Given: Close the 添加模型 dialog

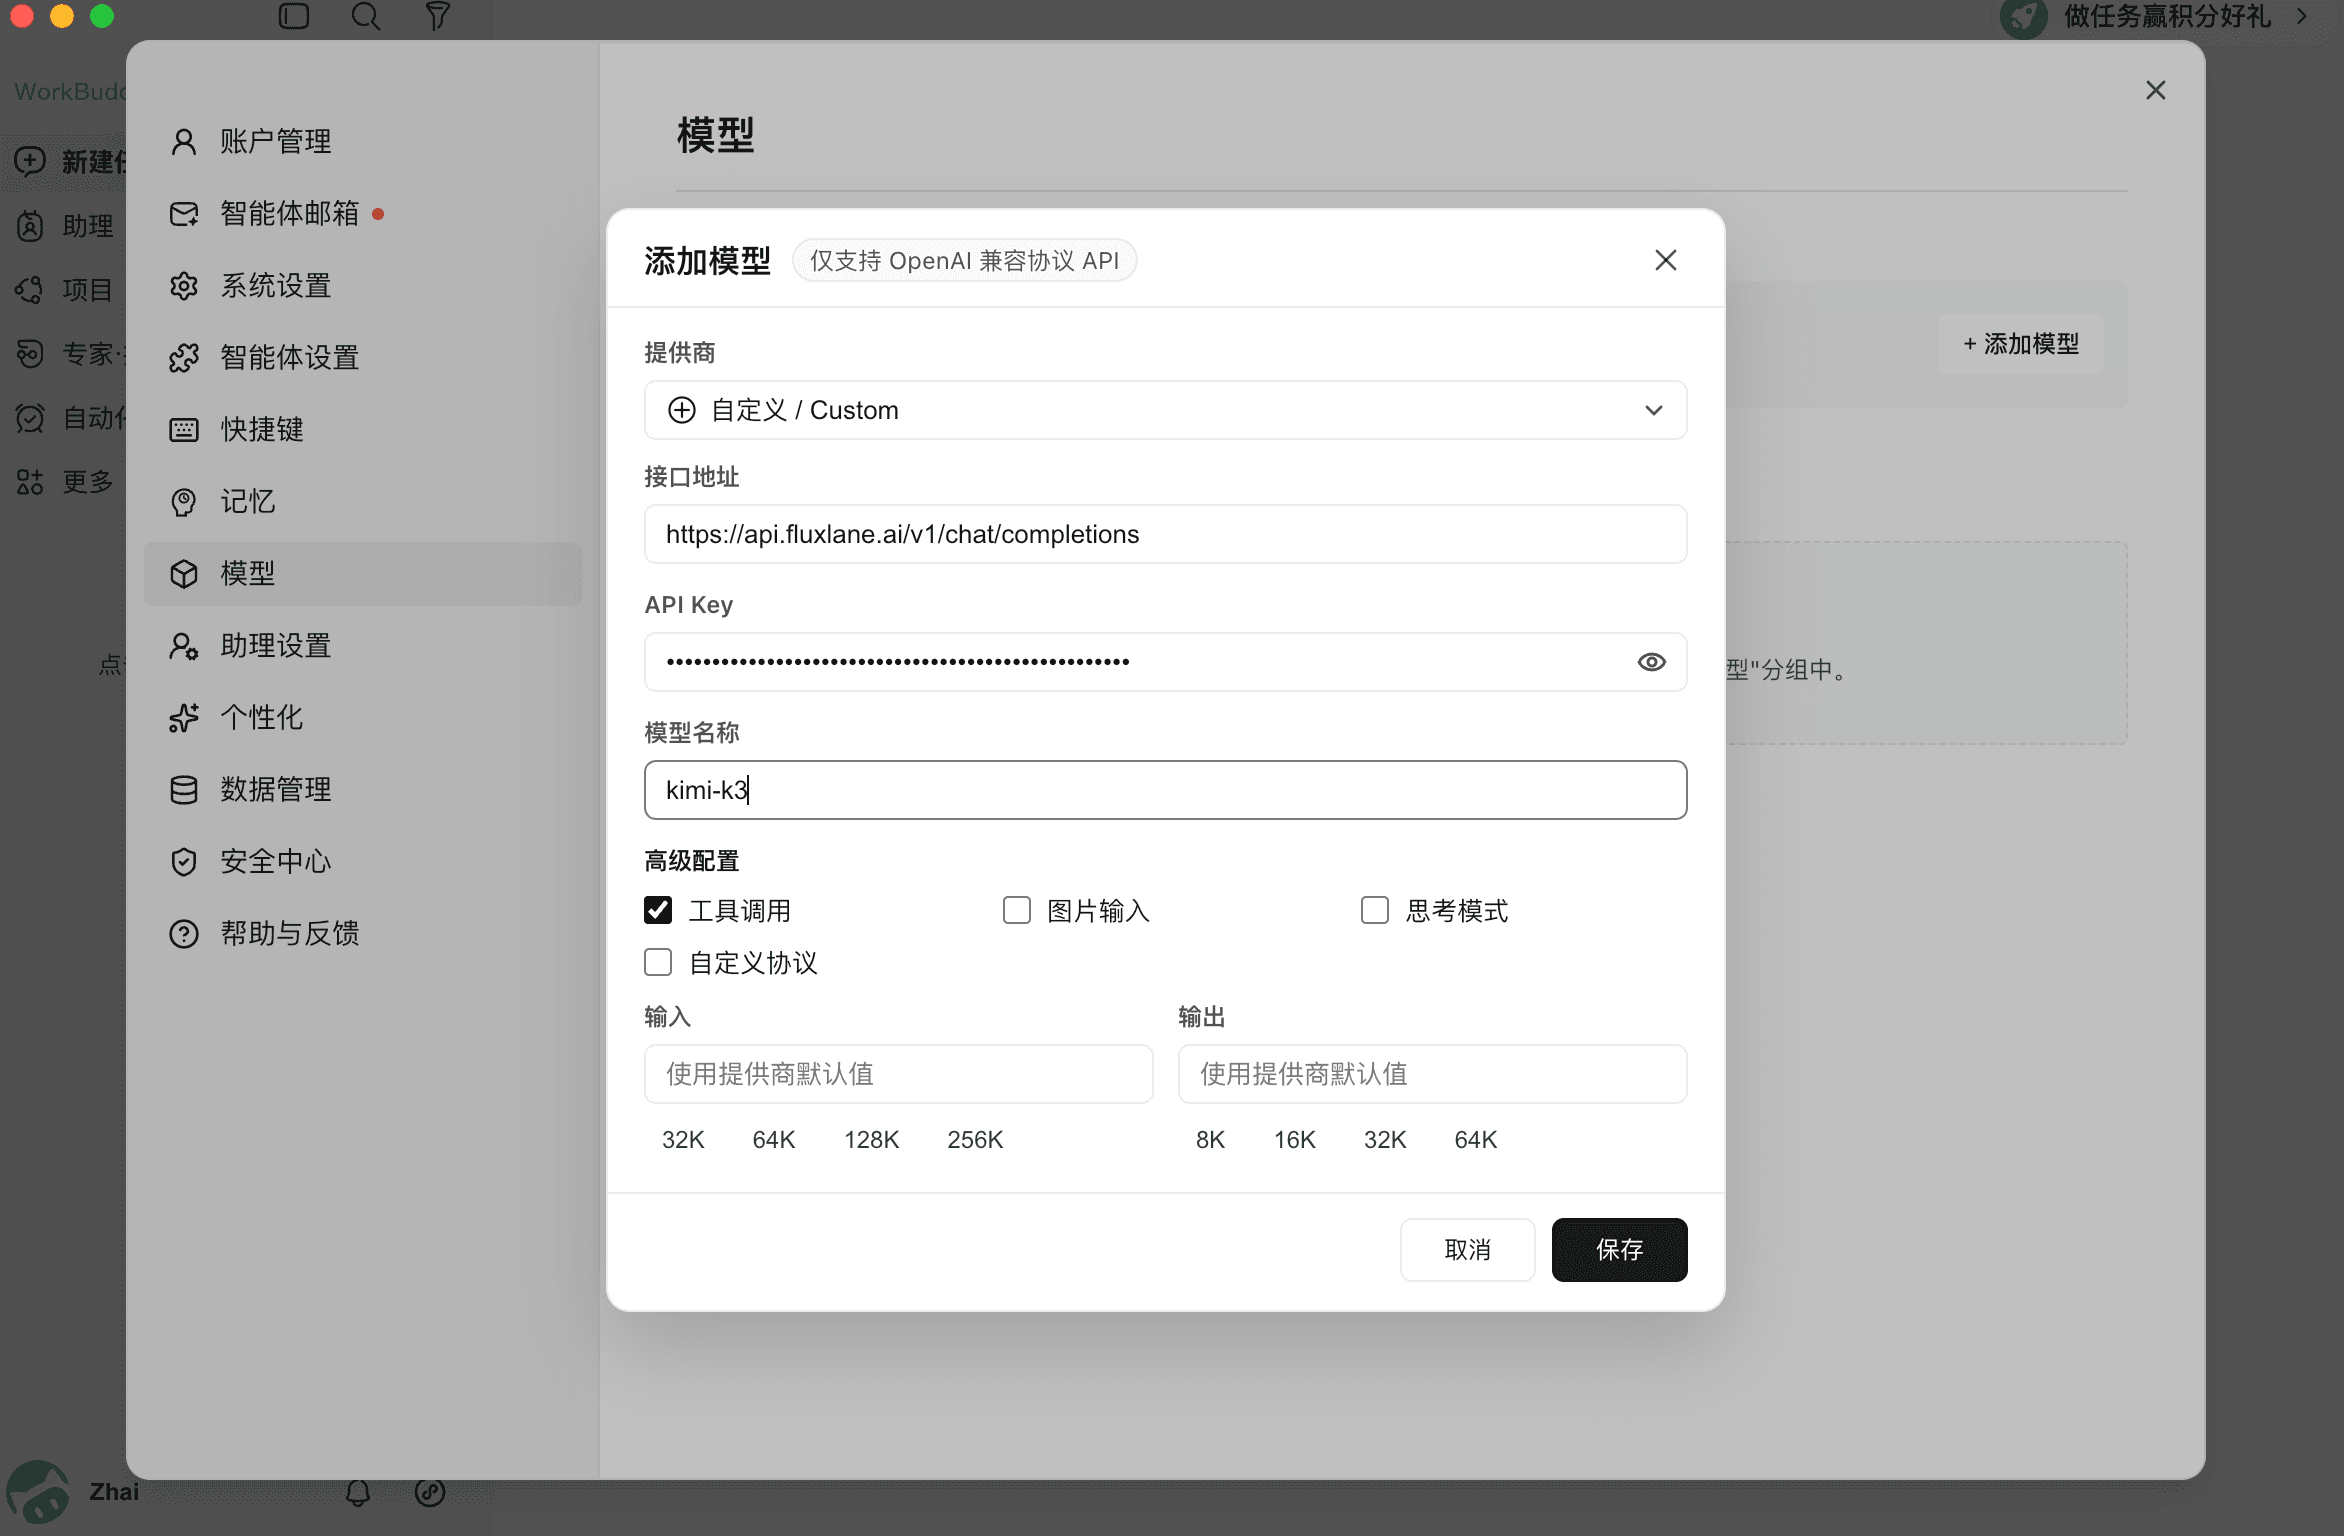Looking at the screenshot, I should pyautogui.click(x=1665, y=260).
